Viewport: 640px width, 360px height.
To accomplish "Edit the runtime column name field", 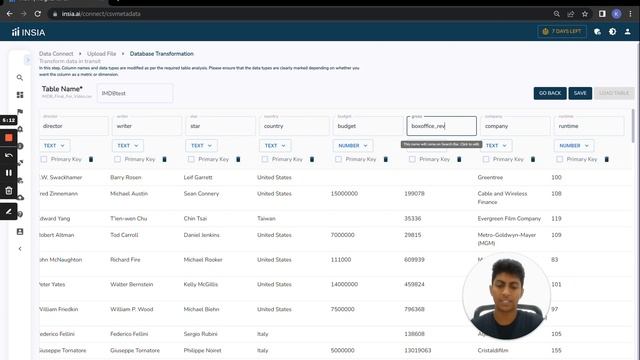I will (589, 126).
